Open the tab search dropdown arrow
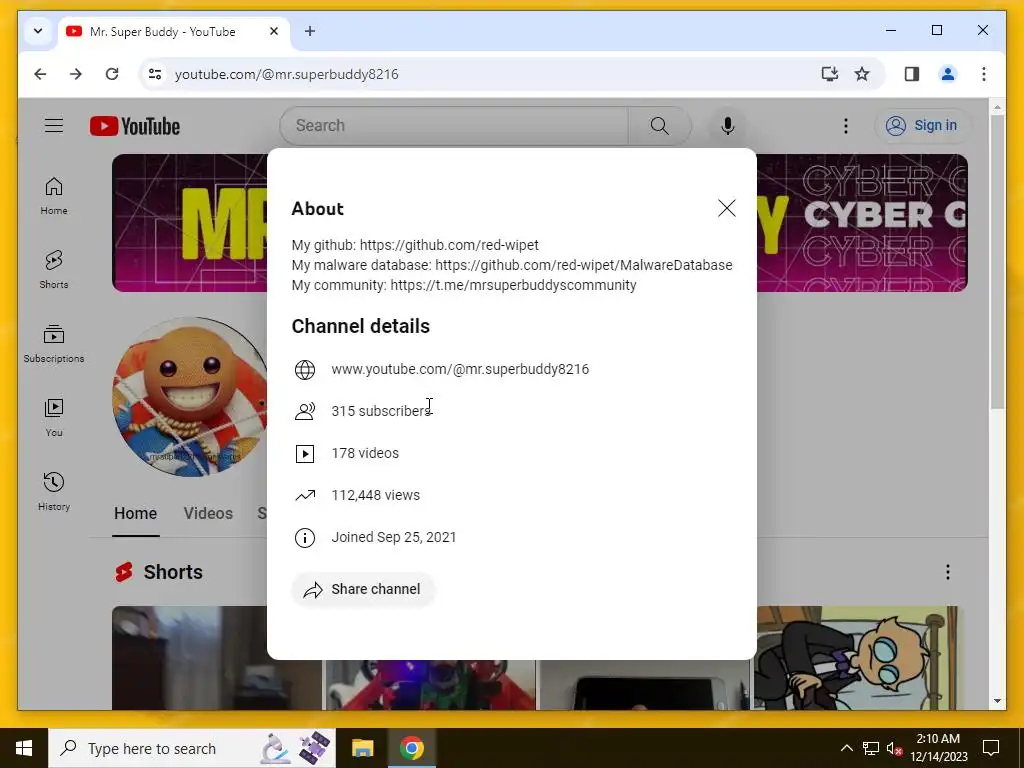Viewport: 1024px width, 768px height. click(38, 31)
